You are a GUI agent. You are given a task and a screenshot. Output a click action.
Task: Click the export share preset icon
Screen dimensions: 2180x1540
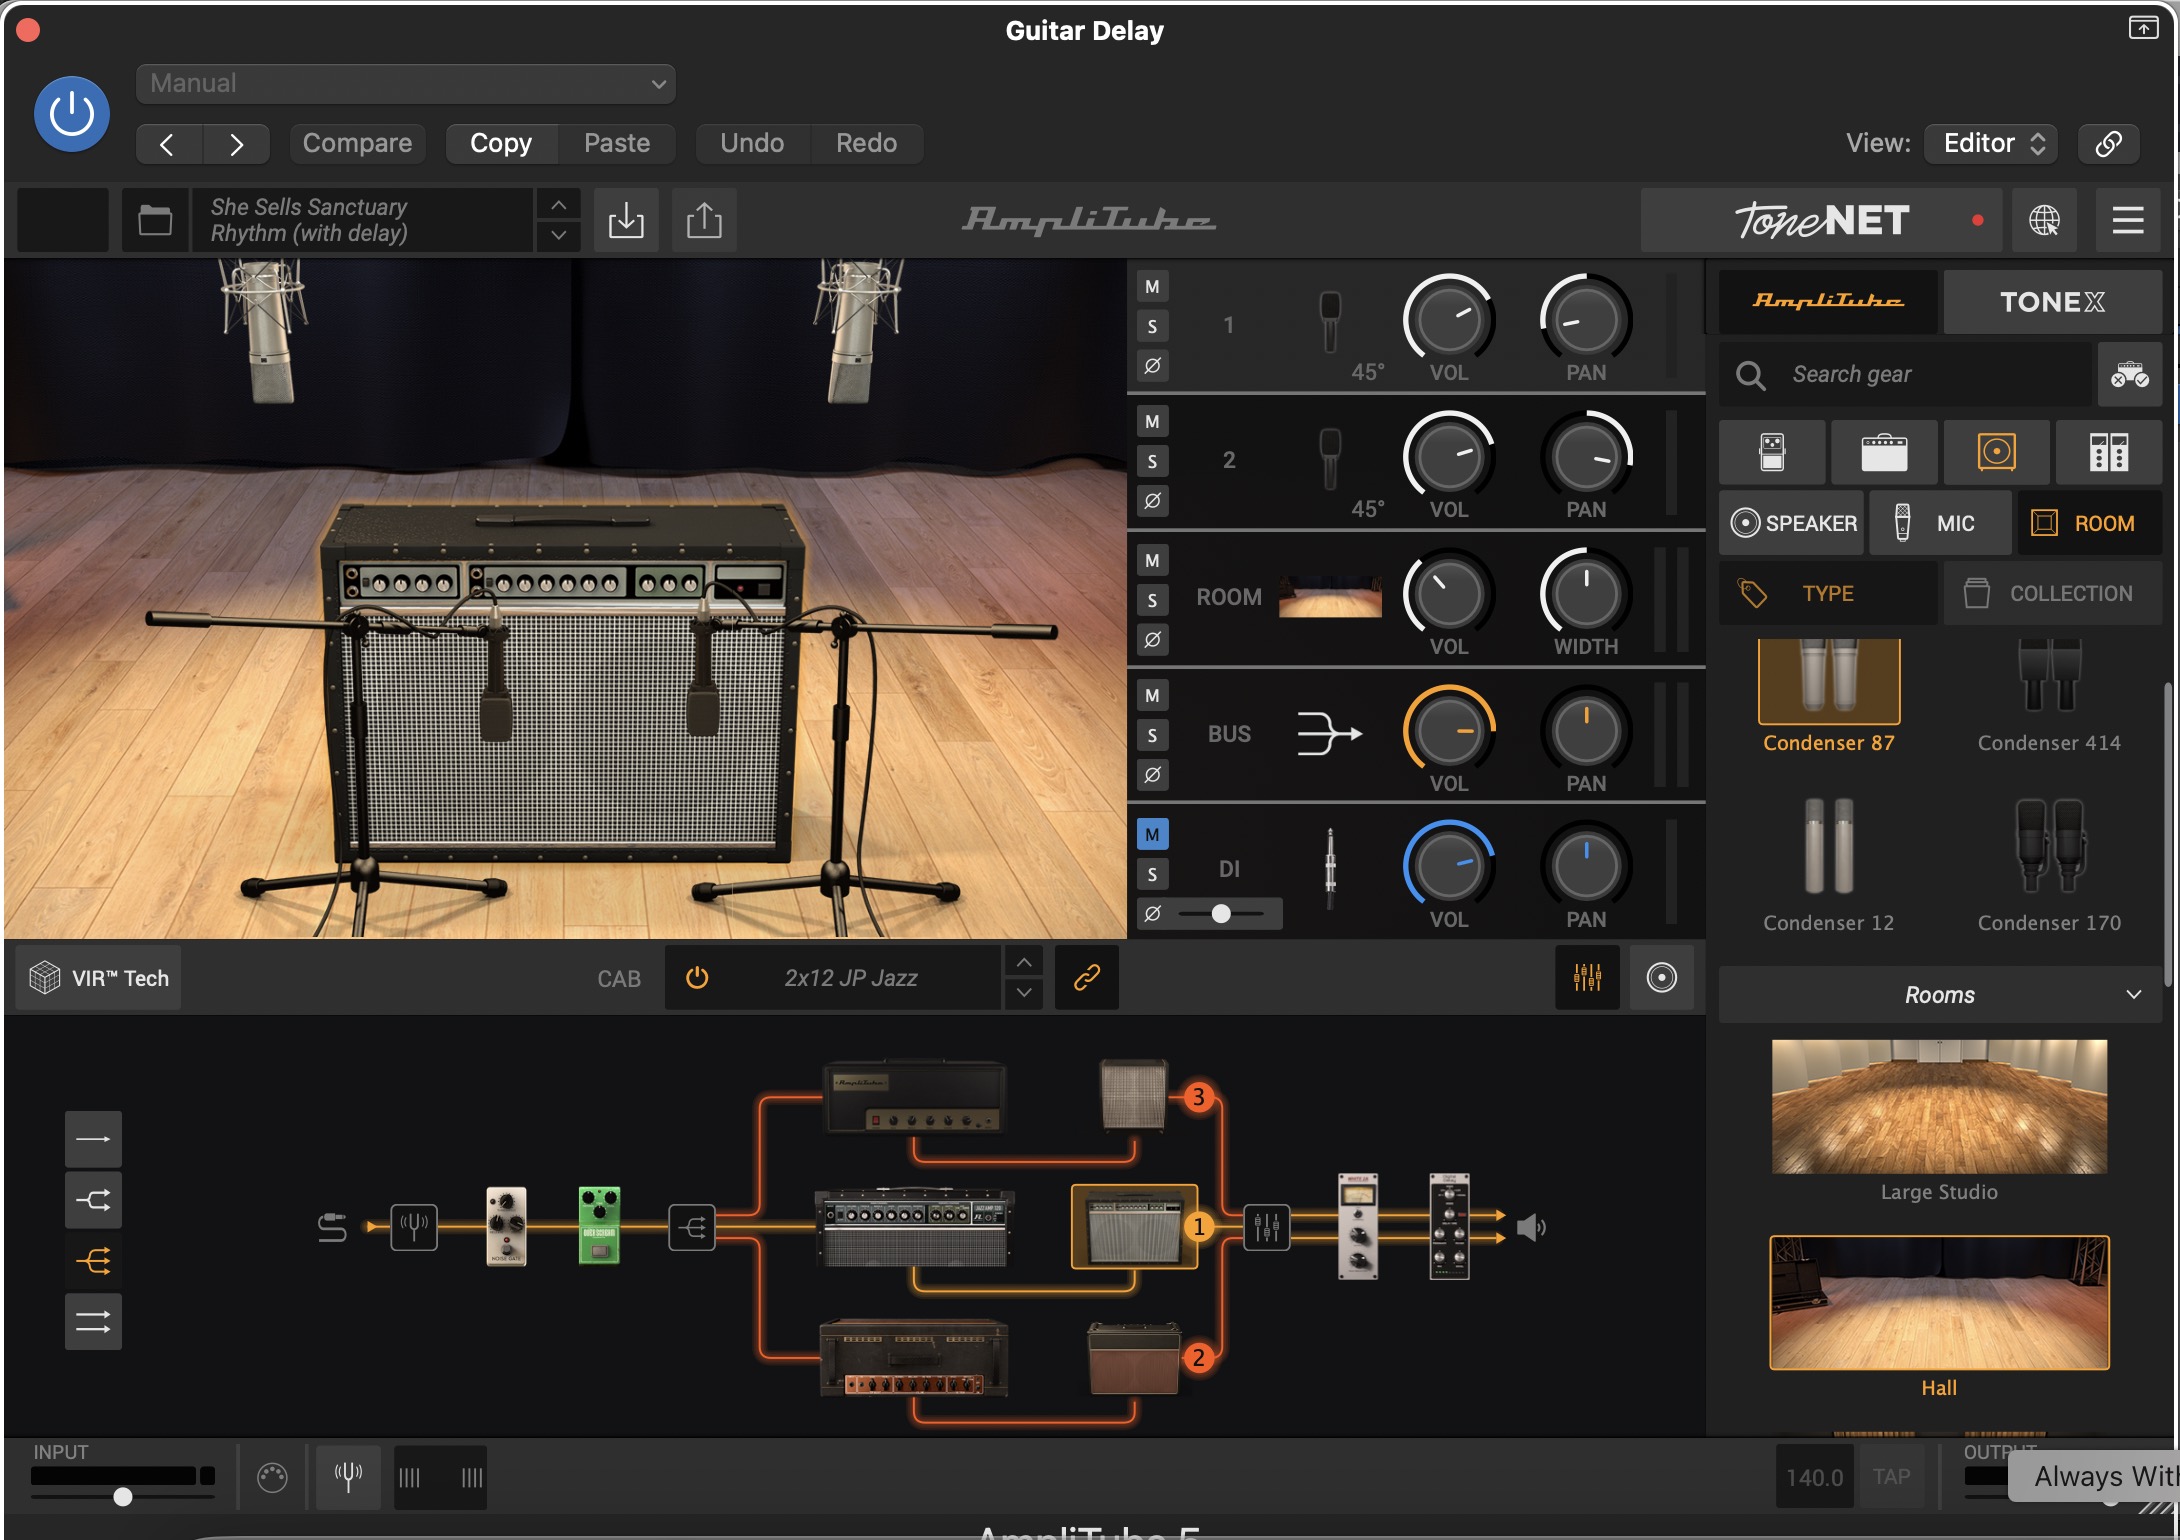pos(704,220)
